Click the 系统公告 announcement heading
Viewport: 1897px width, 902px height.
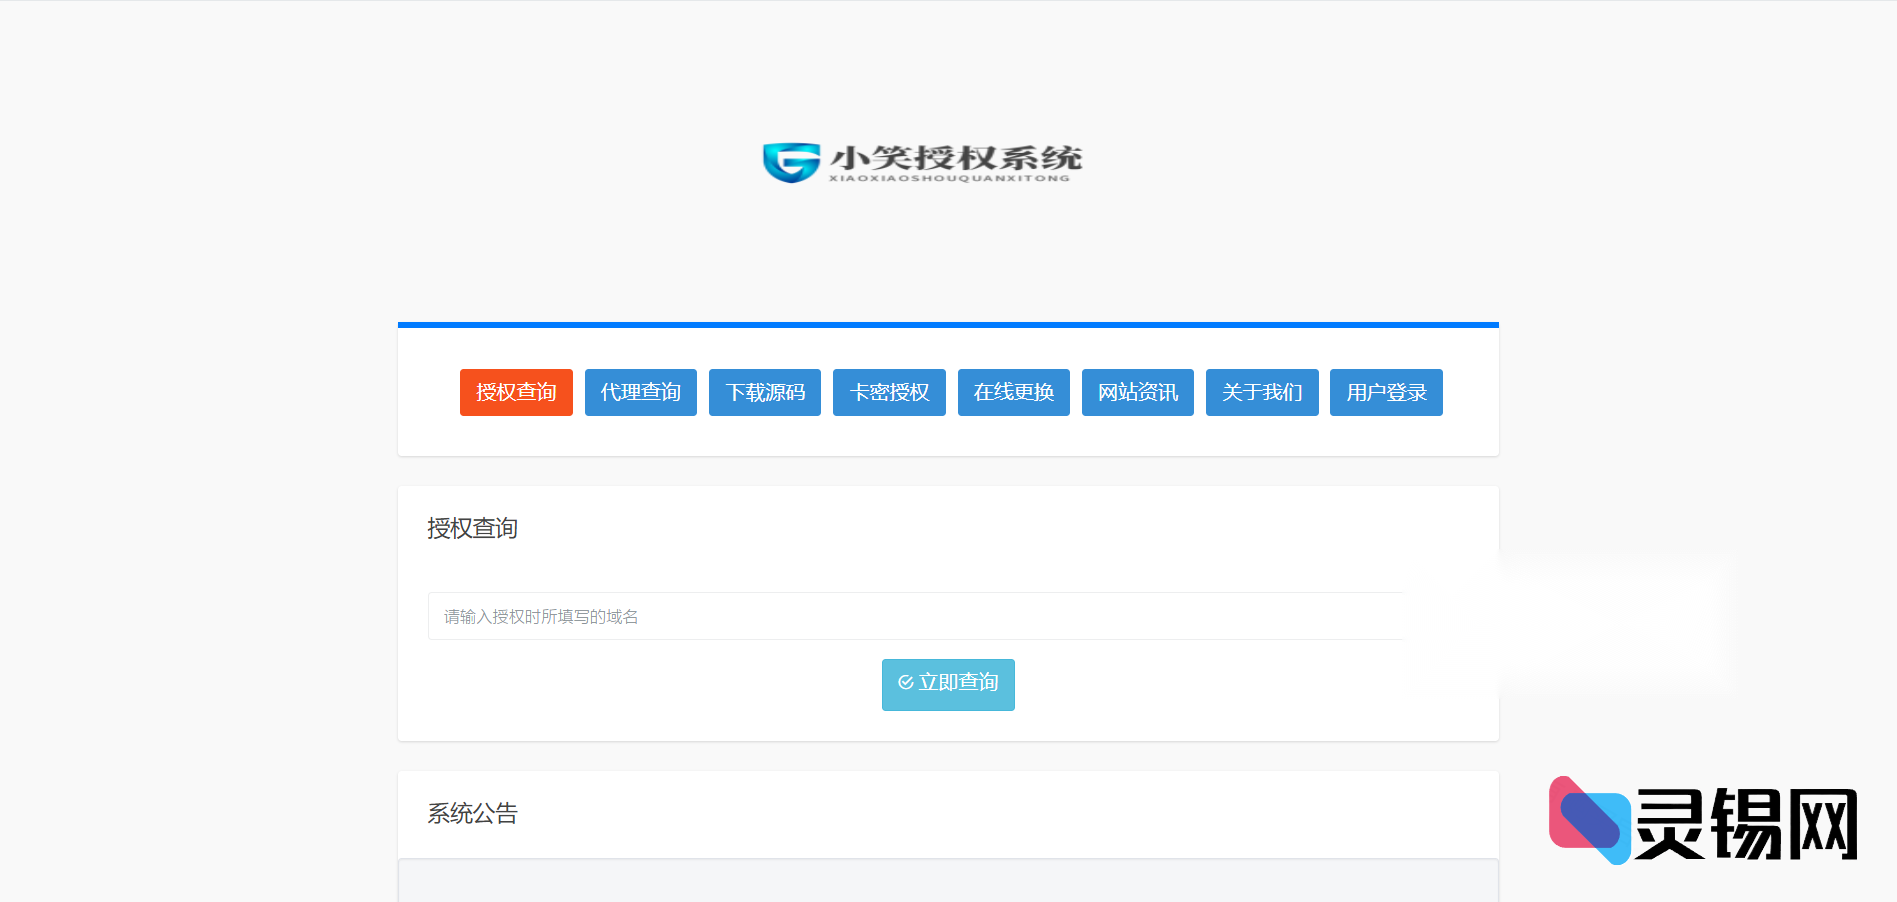point(473,814)
